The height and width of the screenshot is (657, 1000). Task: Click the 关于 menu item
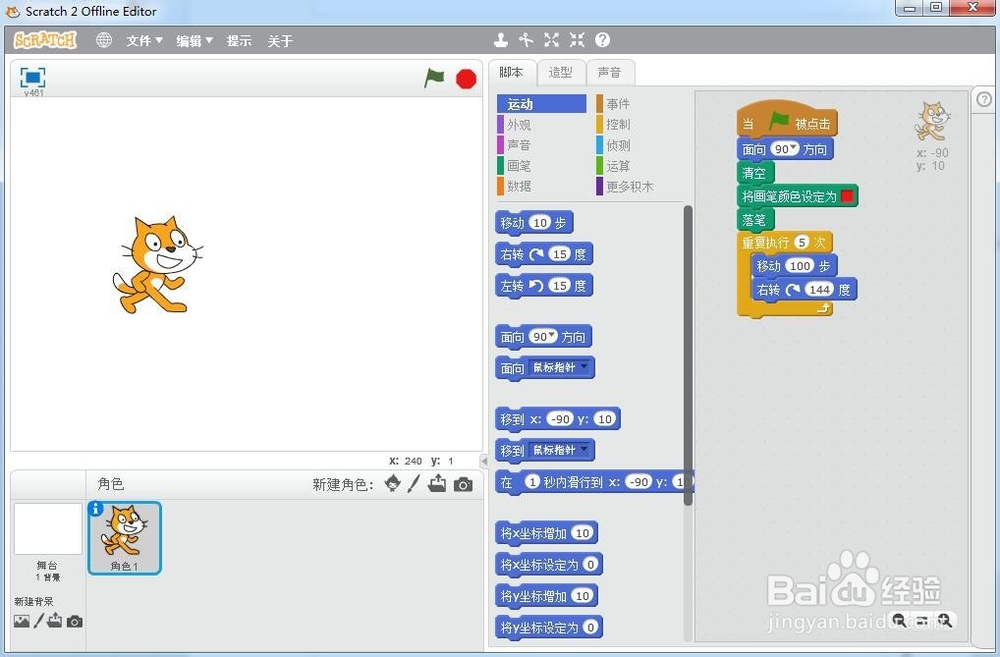(x=280, y=41)
